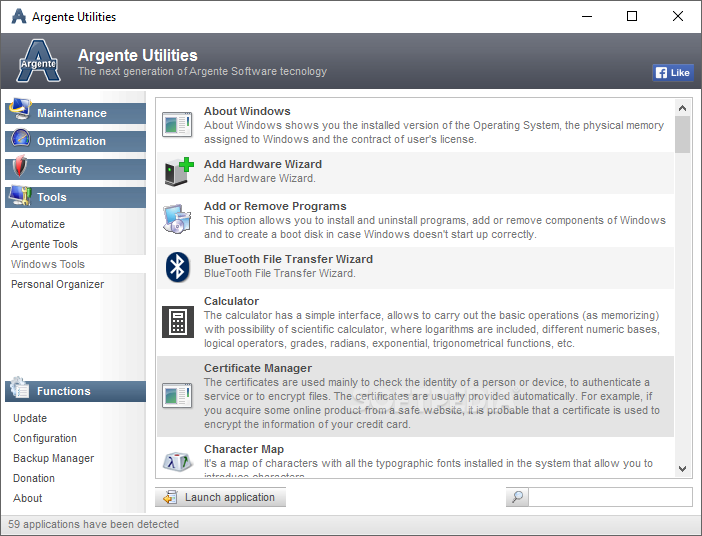Click the Certificate Manager icon
Viewport: 702px width, 536px height.
tap(177, 396)
